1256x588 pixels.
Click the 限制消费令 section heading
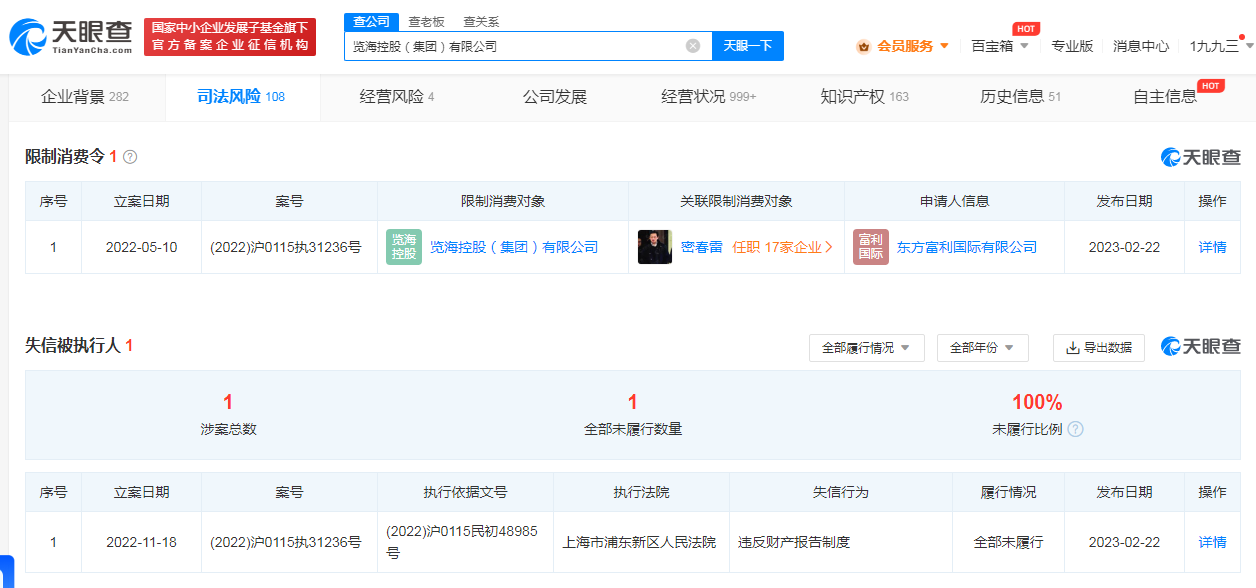pyautogui.click(x=65, y=156)
